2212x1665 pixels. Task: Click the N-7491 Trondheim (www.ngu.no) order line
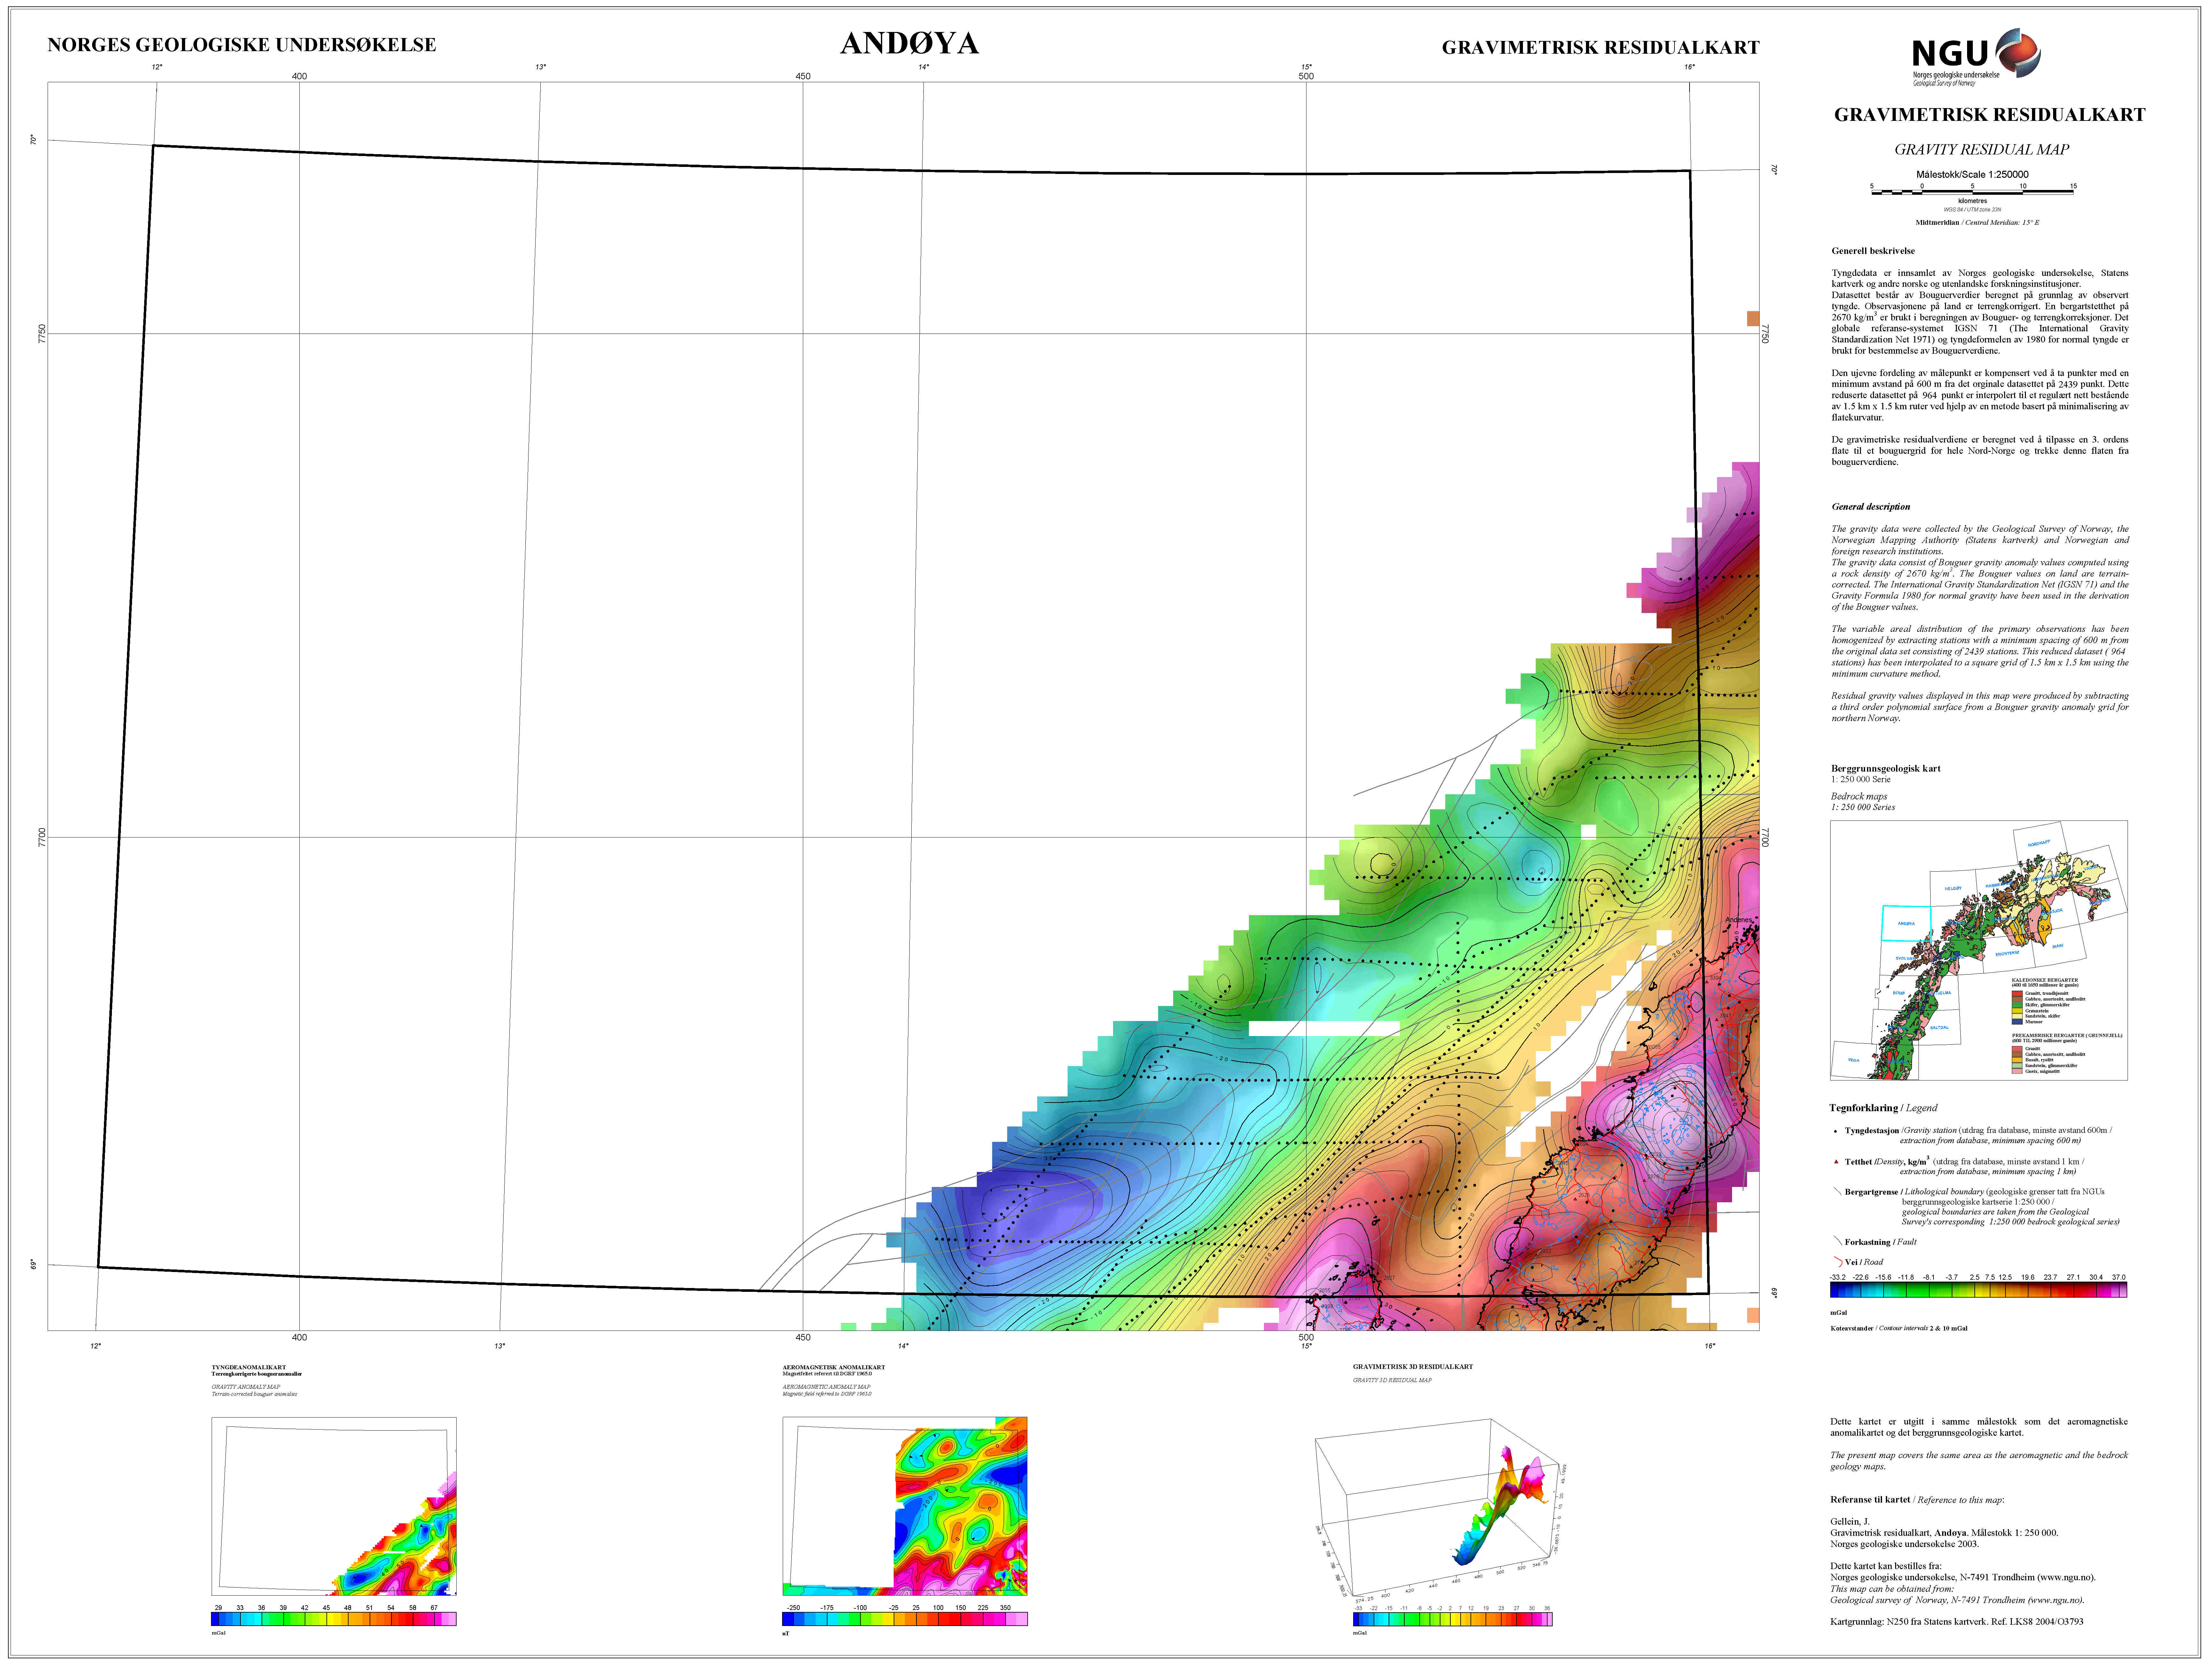pyautogui.click(x=1963, y=1578)
